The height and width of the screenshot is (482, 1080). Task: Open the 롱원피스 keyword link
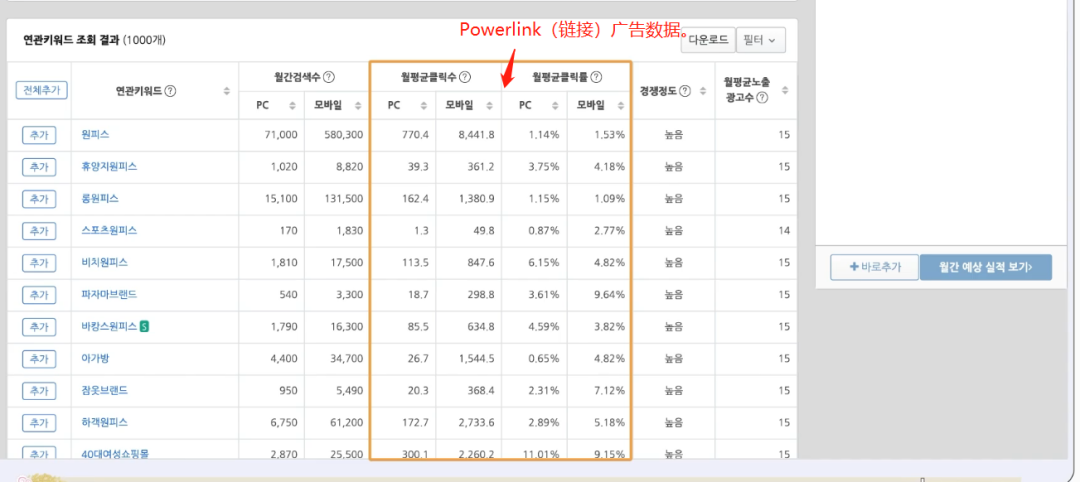click(x=100, y=198)
